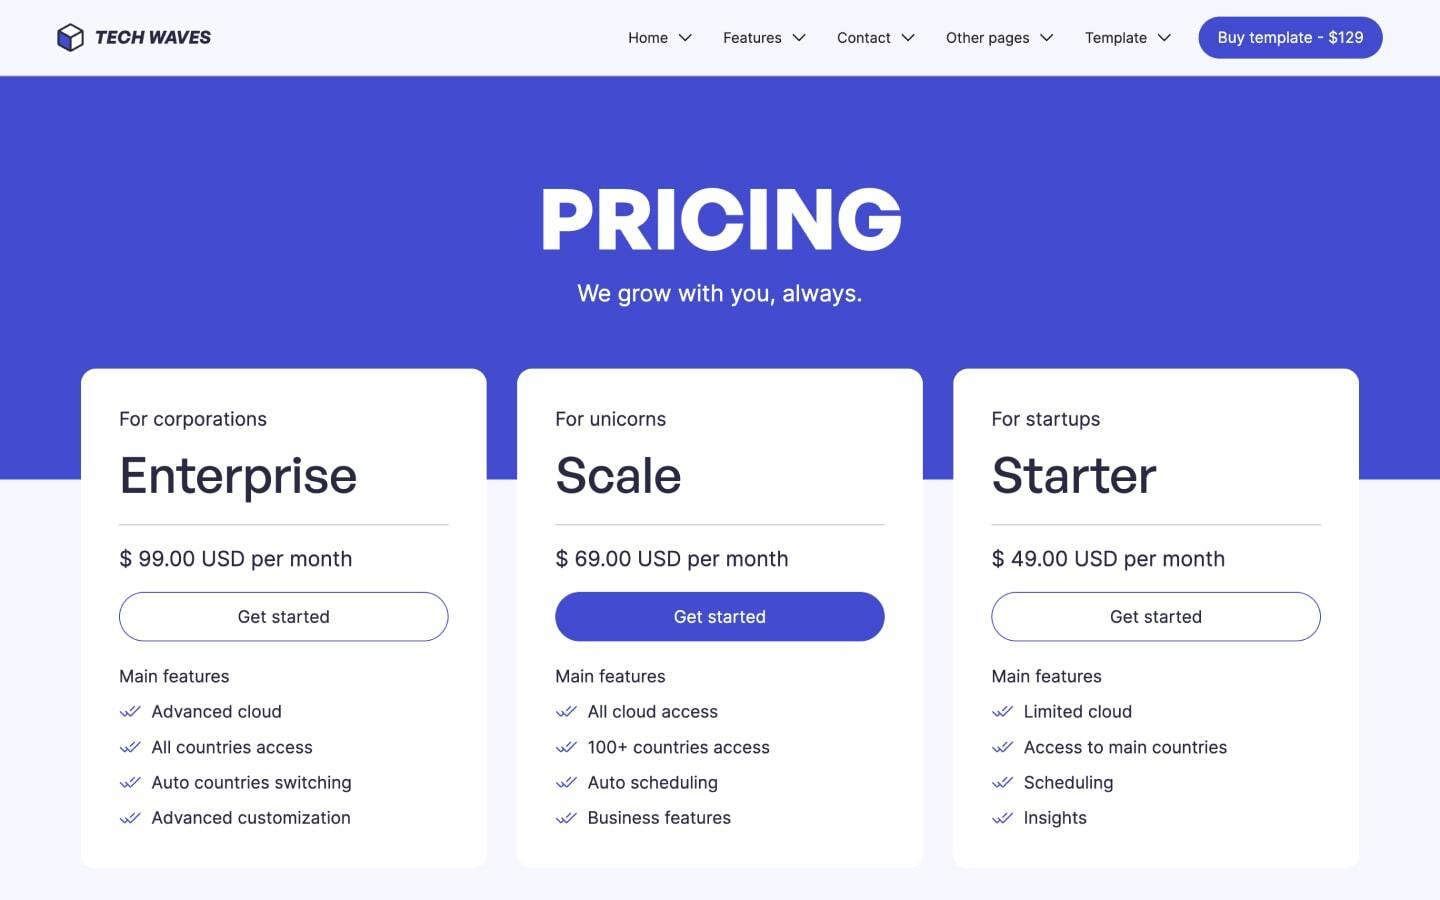
Task: Click Get started on the Starter plan
Action: click(x=1155, y=616)
